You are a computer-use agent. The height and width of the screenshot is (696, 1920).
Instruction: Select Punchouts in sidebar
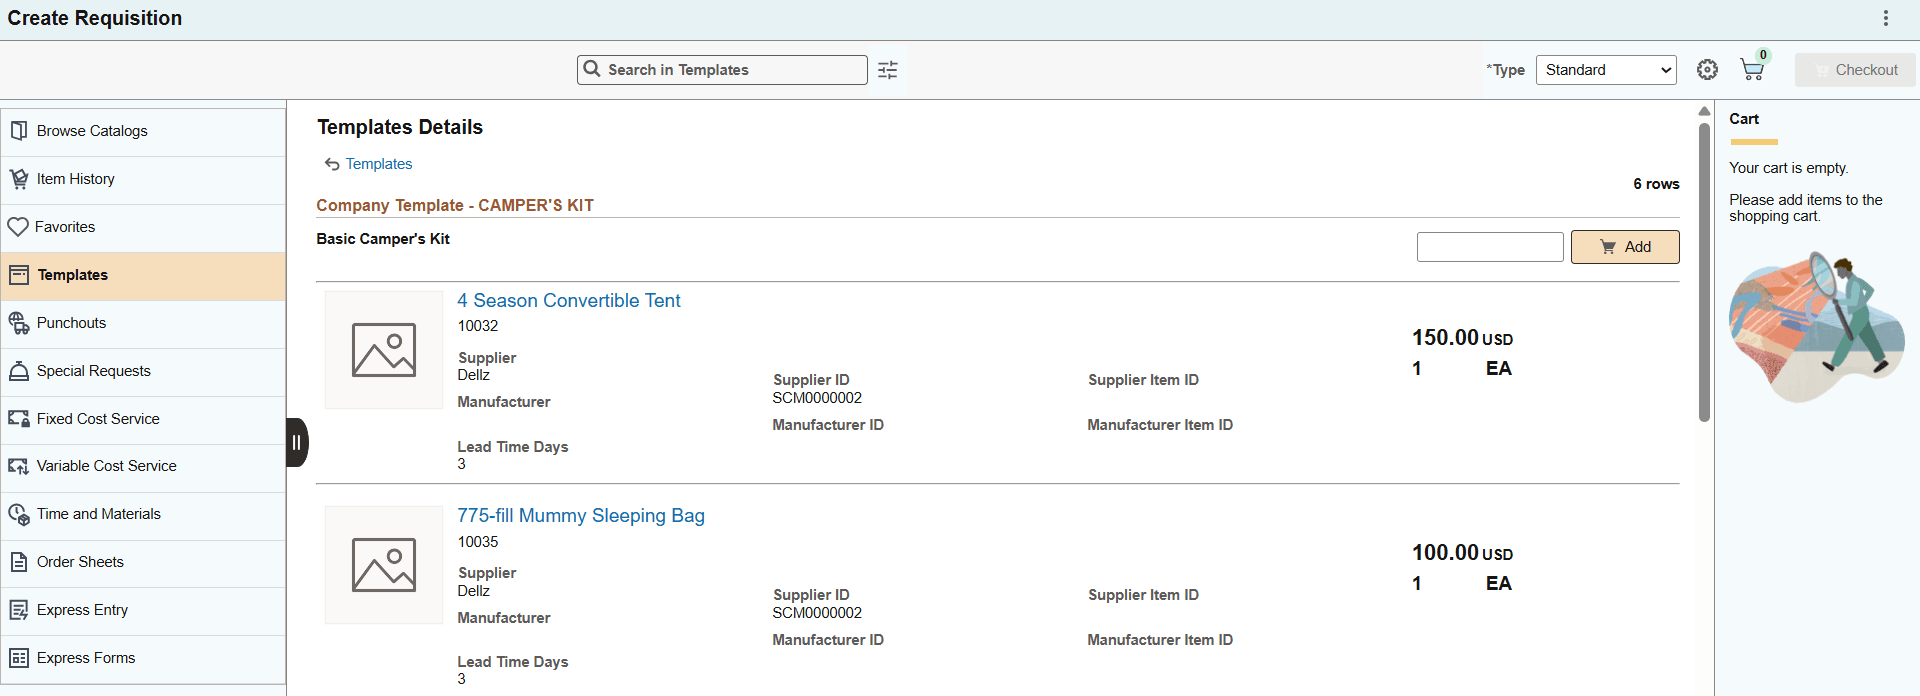pyautogui.click(x=143, y=324)
